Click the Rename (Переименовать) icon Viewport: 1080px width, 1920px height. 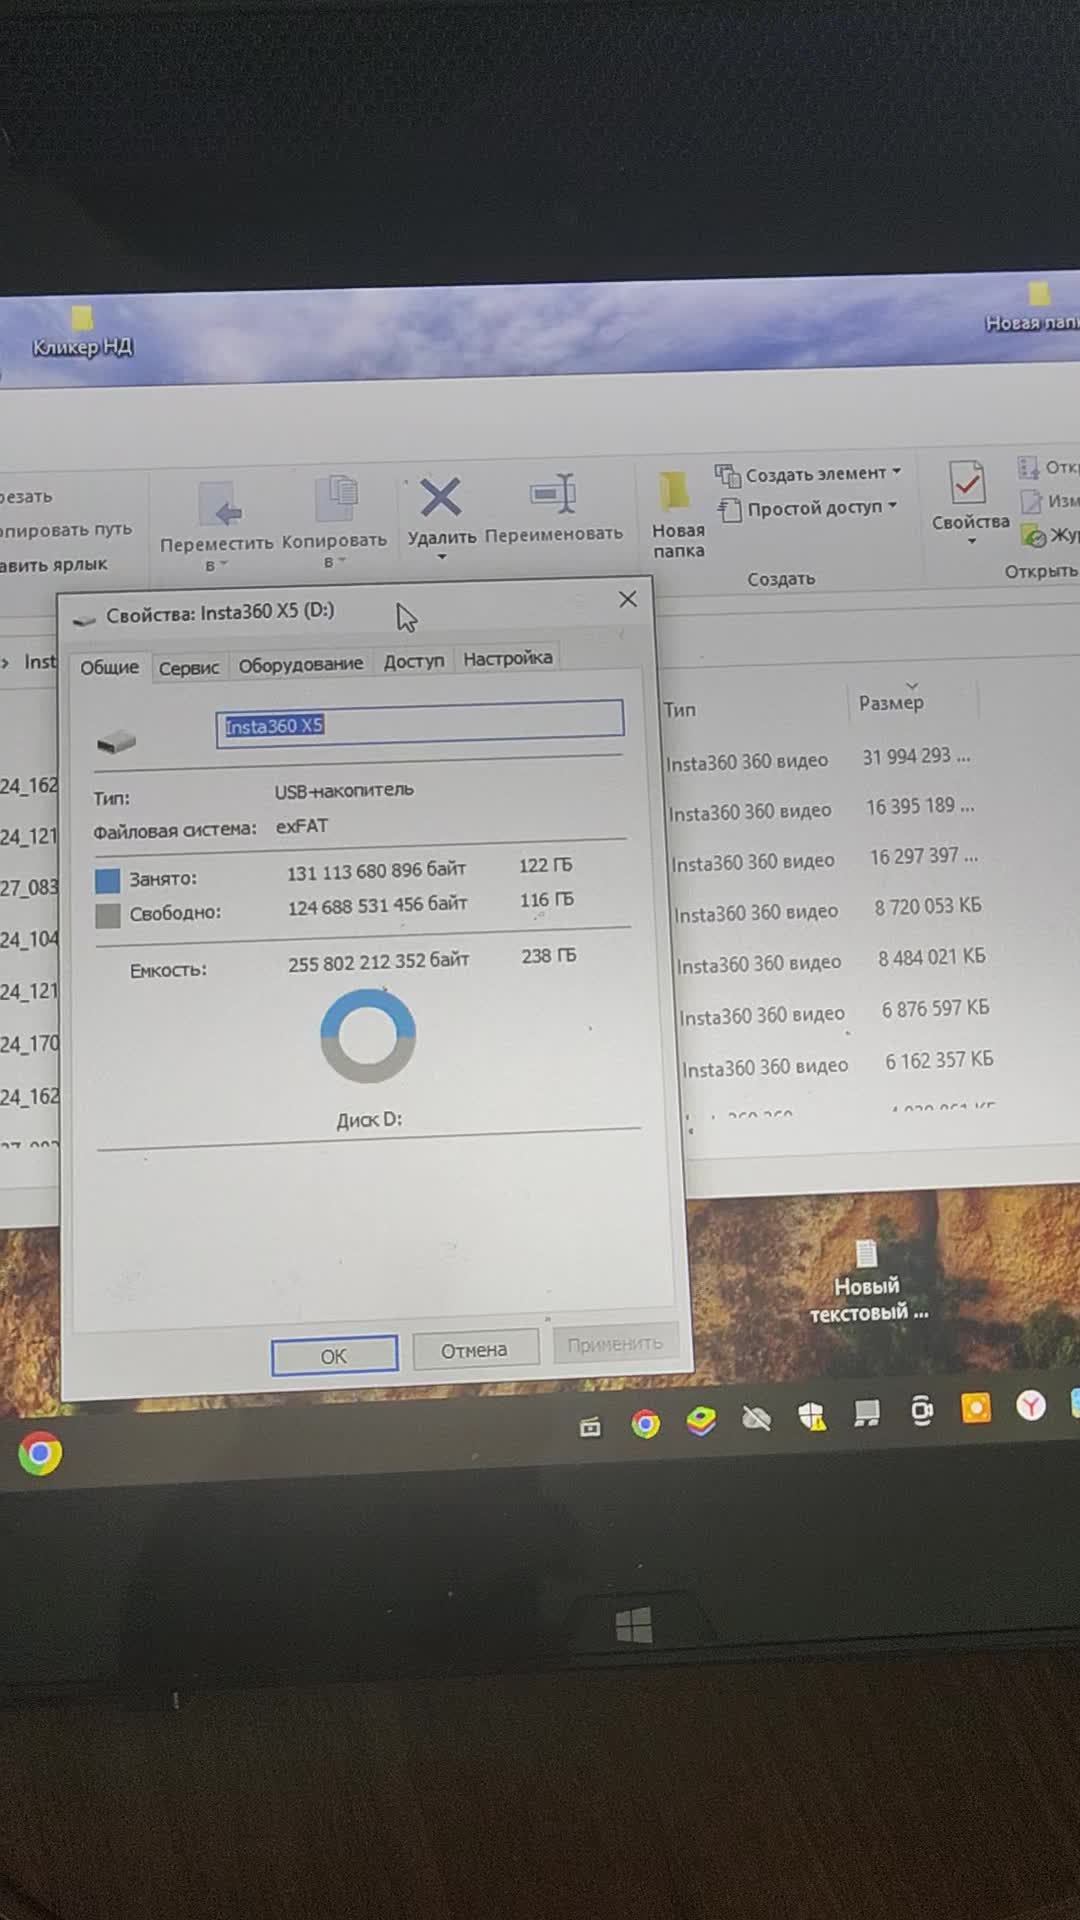click(x=553, y=494)
